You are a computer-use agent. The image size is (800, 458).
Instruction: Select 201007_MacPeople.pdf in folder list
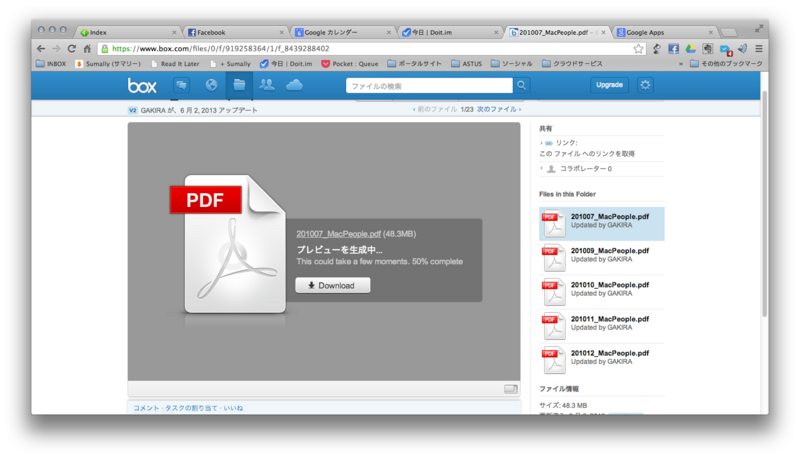[x=602, y=223]
